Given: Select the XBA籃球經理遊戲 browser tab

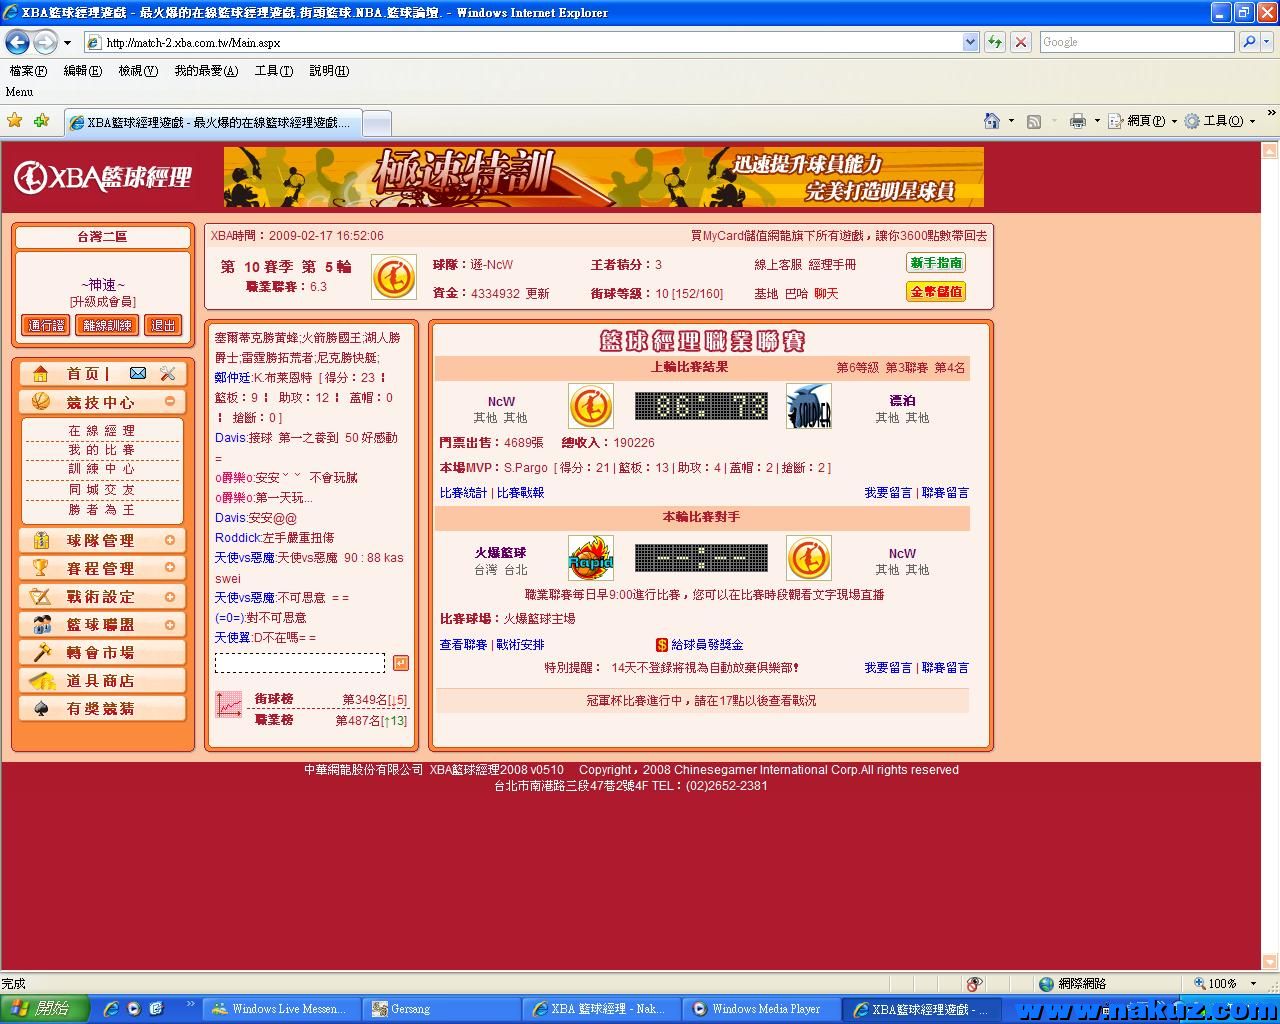Looking at the screenshot, I should tap(211, 122).
